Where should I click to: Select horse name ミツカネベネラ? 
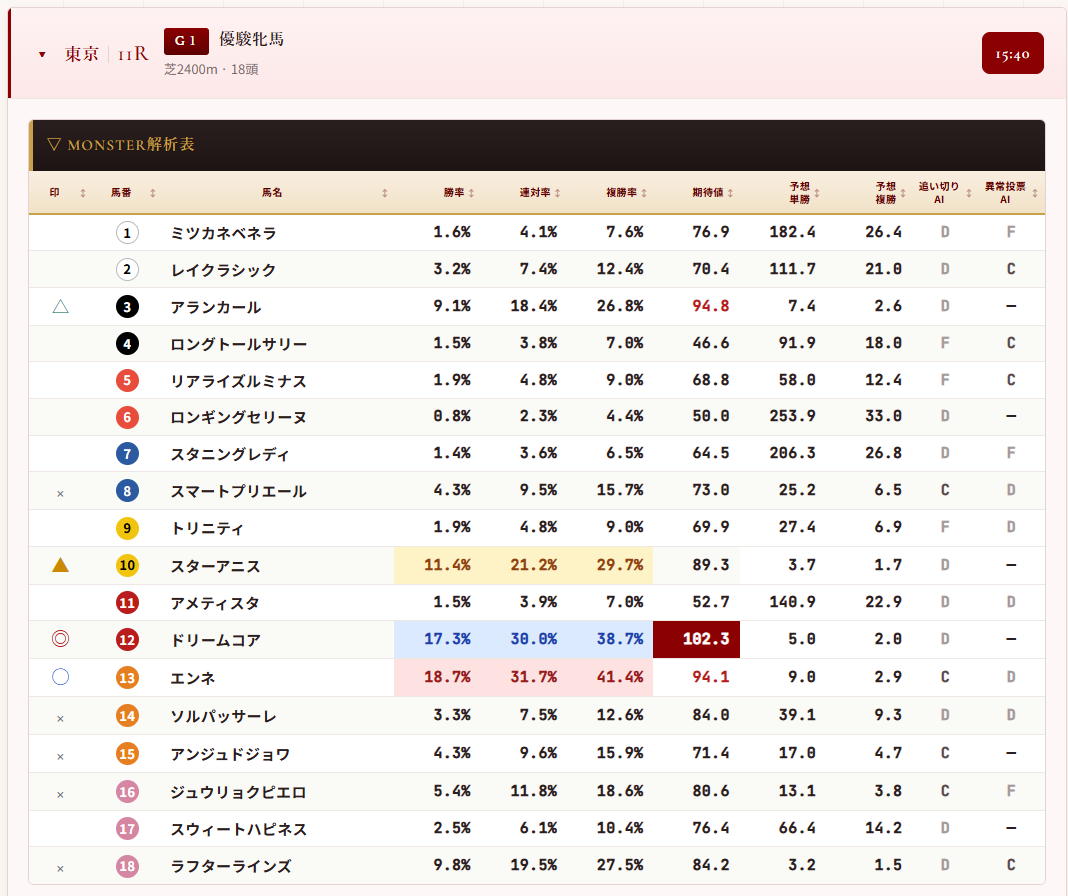[x=223, y=234]
